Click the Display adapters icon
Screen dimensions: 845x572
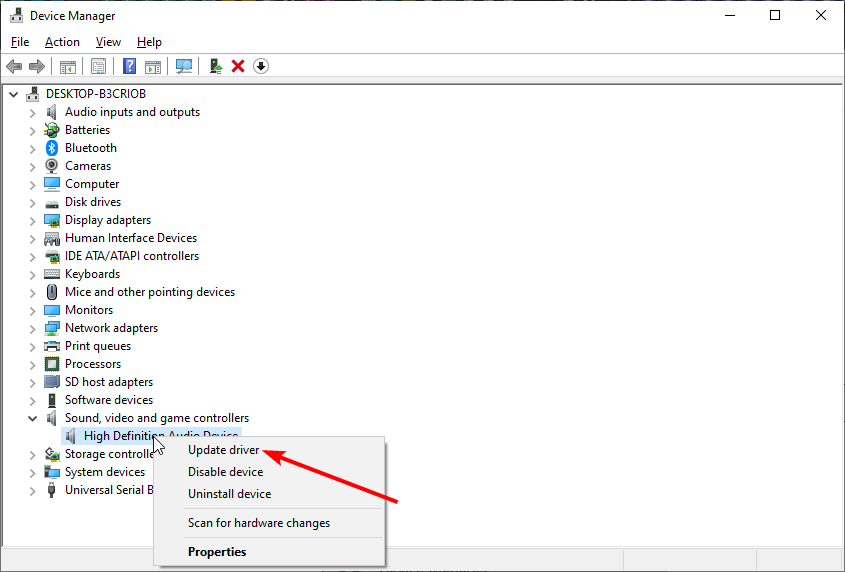52,220
